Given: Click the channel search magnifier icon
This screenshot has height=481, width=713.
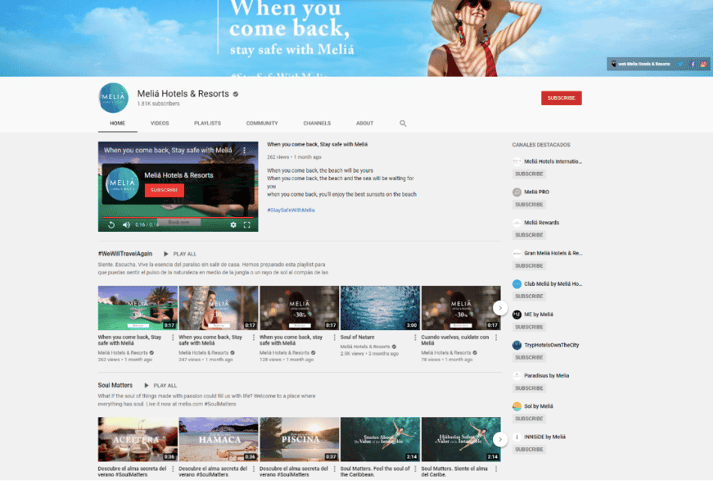Looking at the screenshot, I should click(x=402, y=123).
